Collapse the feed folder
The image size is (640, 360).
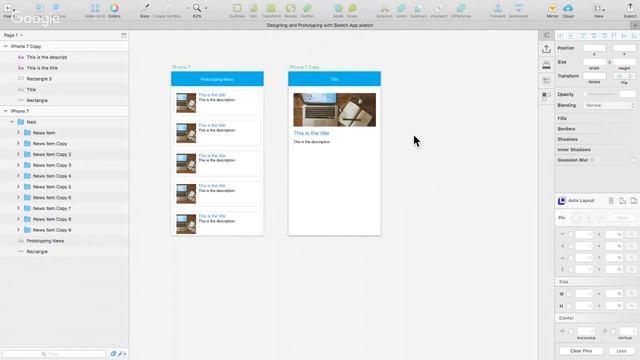coord(12,122)
